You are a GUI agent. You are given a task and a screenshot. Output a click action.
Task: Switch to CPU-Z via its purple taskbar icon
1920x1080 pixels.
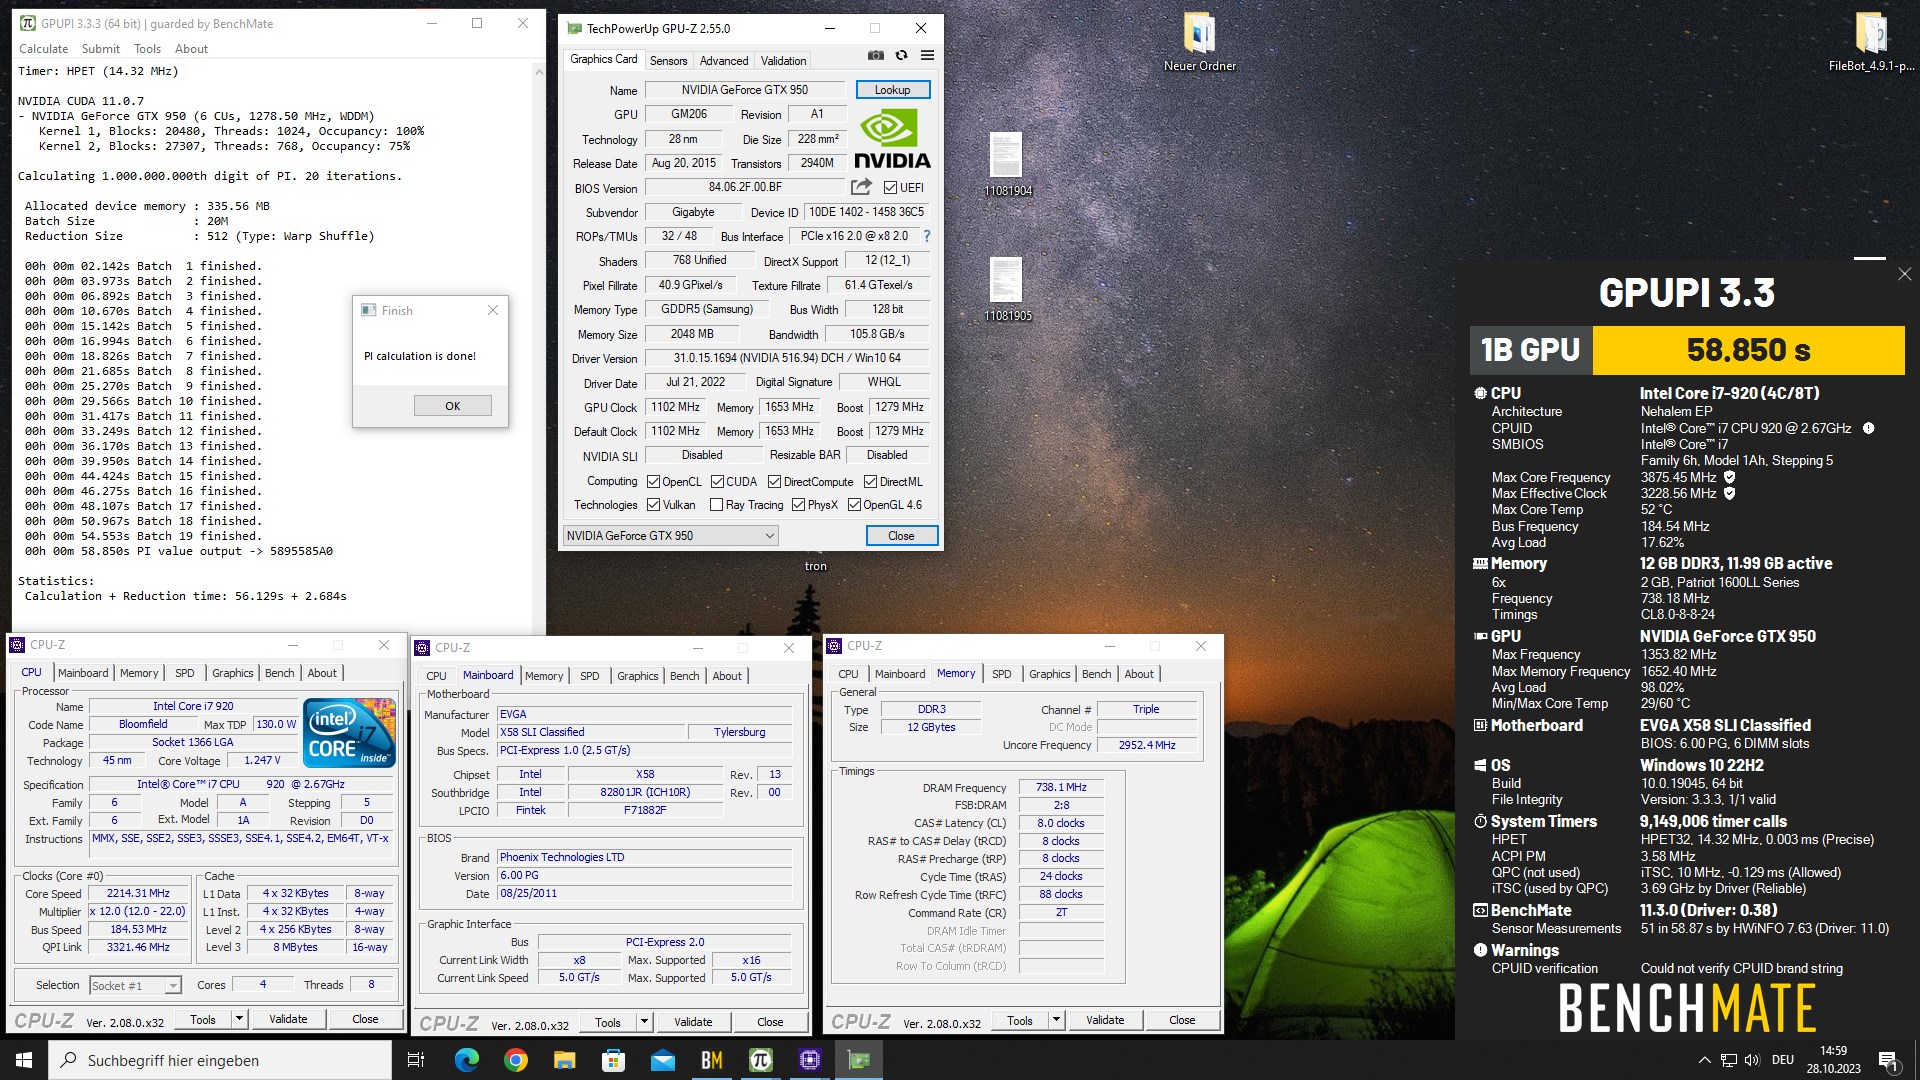tap(810, 1060)
